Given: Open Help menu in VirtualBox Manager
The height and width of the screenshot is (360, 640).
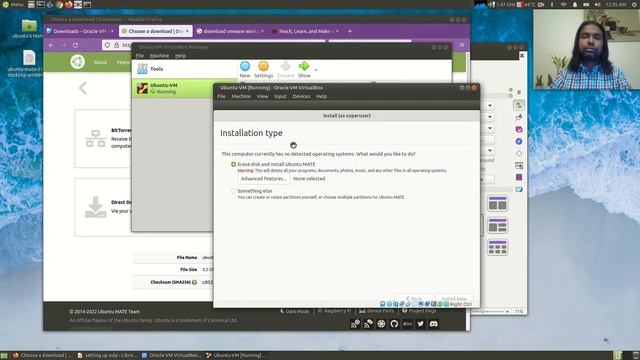Looking at the screenshot, I should [x=180, y=56].
